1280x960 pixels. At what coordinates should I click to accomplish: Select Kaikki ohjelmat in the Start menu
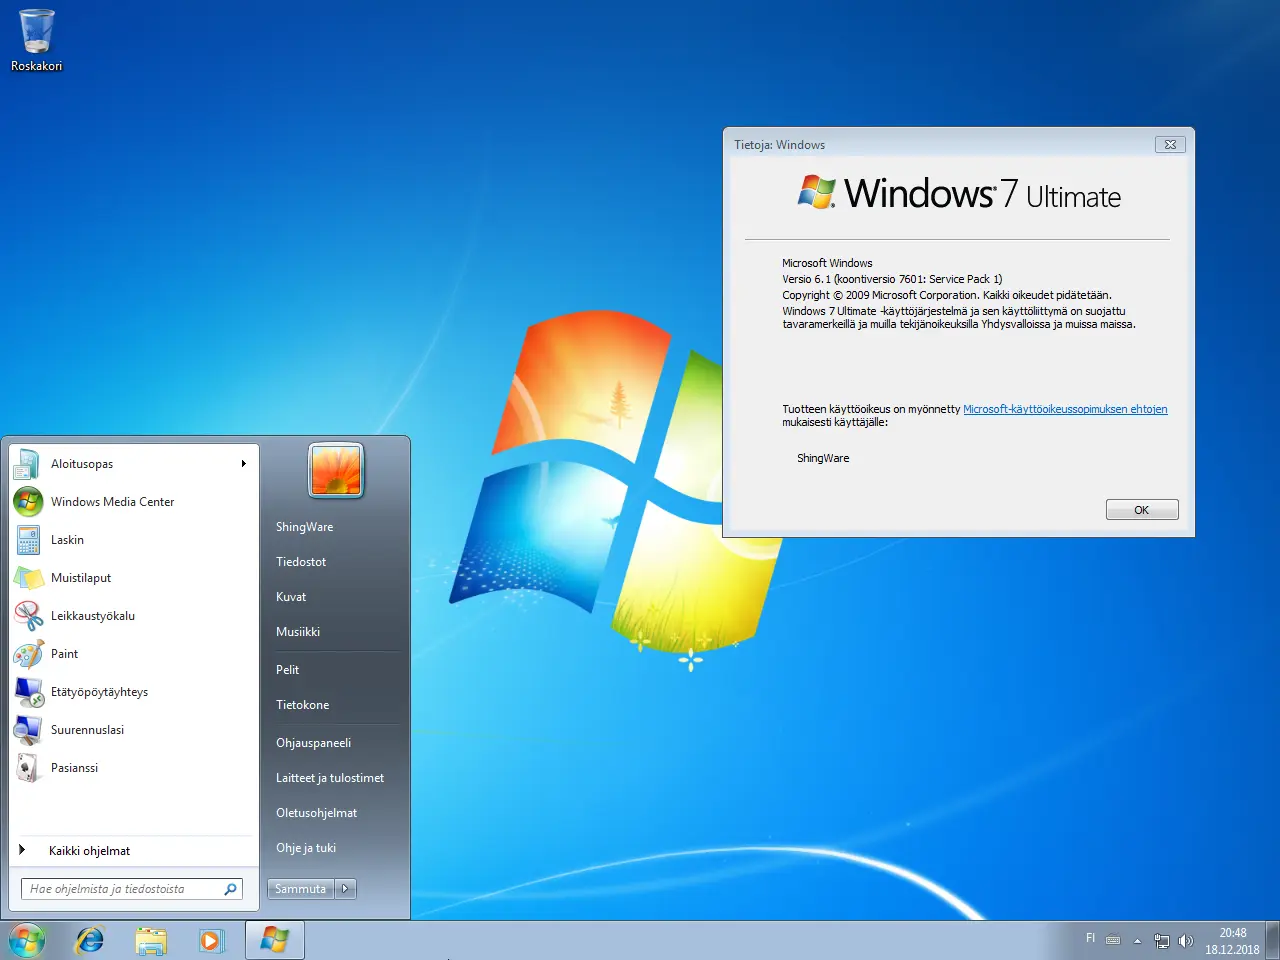(x=92, y=850)
